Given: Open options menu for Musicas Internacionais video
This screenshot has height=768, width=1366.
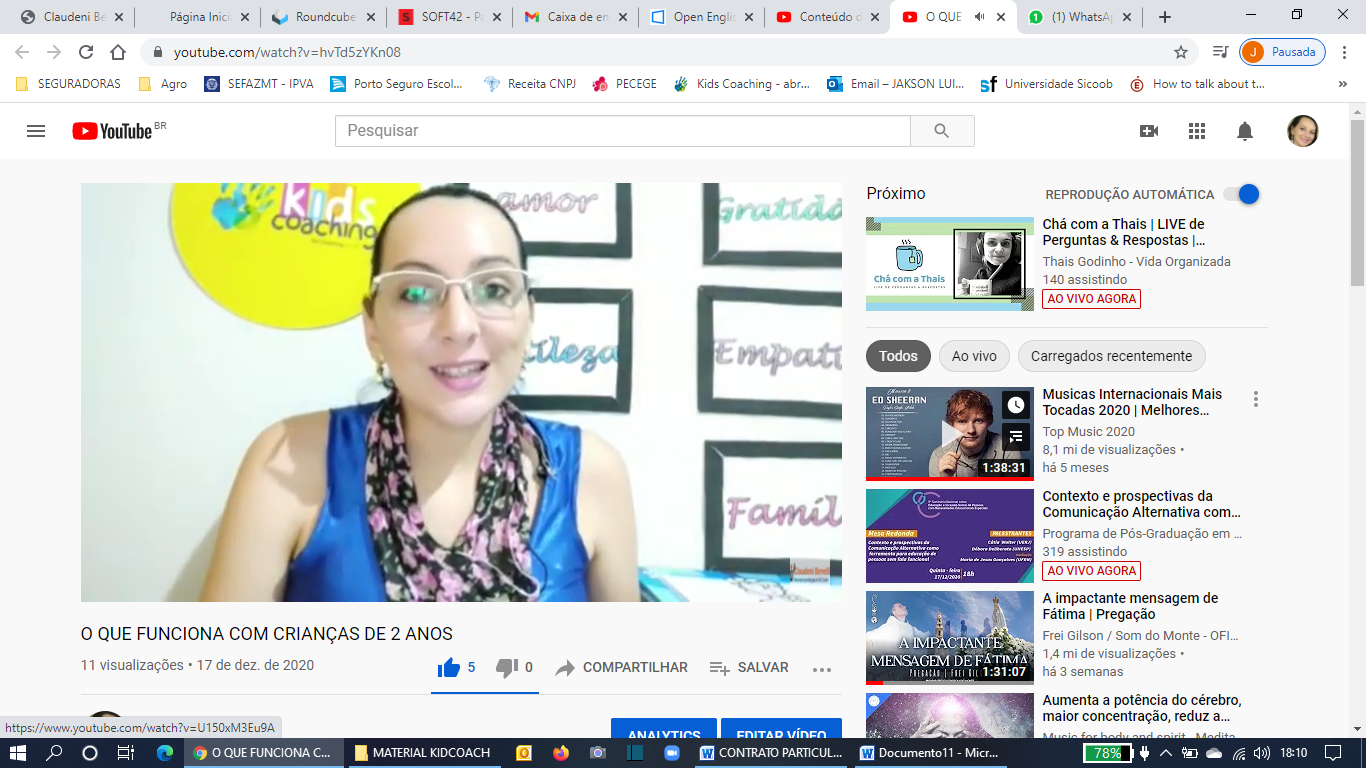Looking at the screenshot, I should coord(1256,399).
